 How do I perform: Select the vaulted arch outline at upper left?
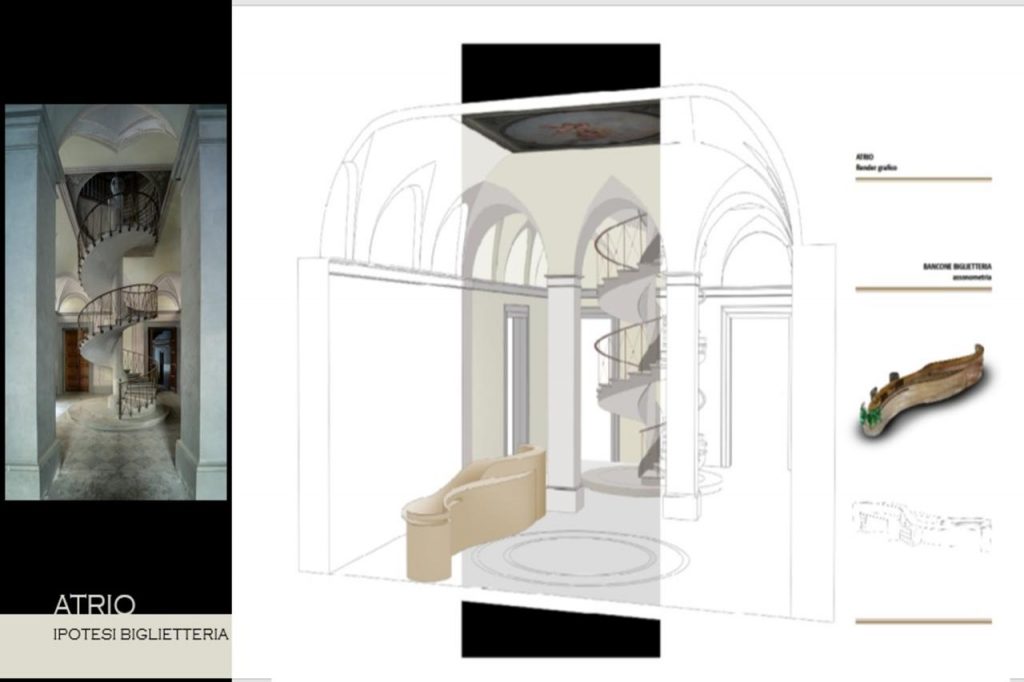click(390, 200)
